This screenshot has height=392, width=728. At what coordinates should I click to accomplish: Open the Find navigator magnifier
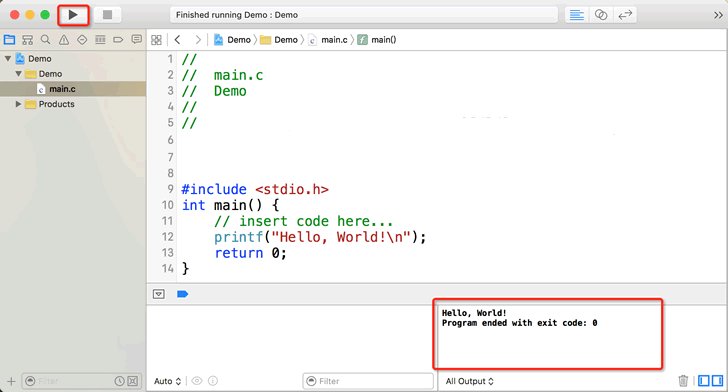pos(46,40)
